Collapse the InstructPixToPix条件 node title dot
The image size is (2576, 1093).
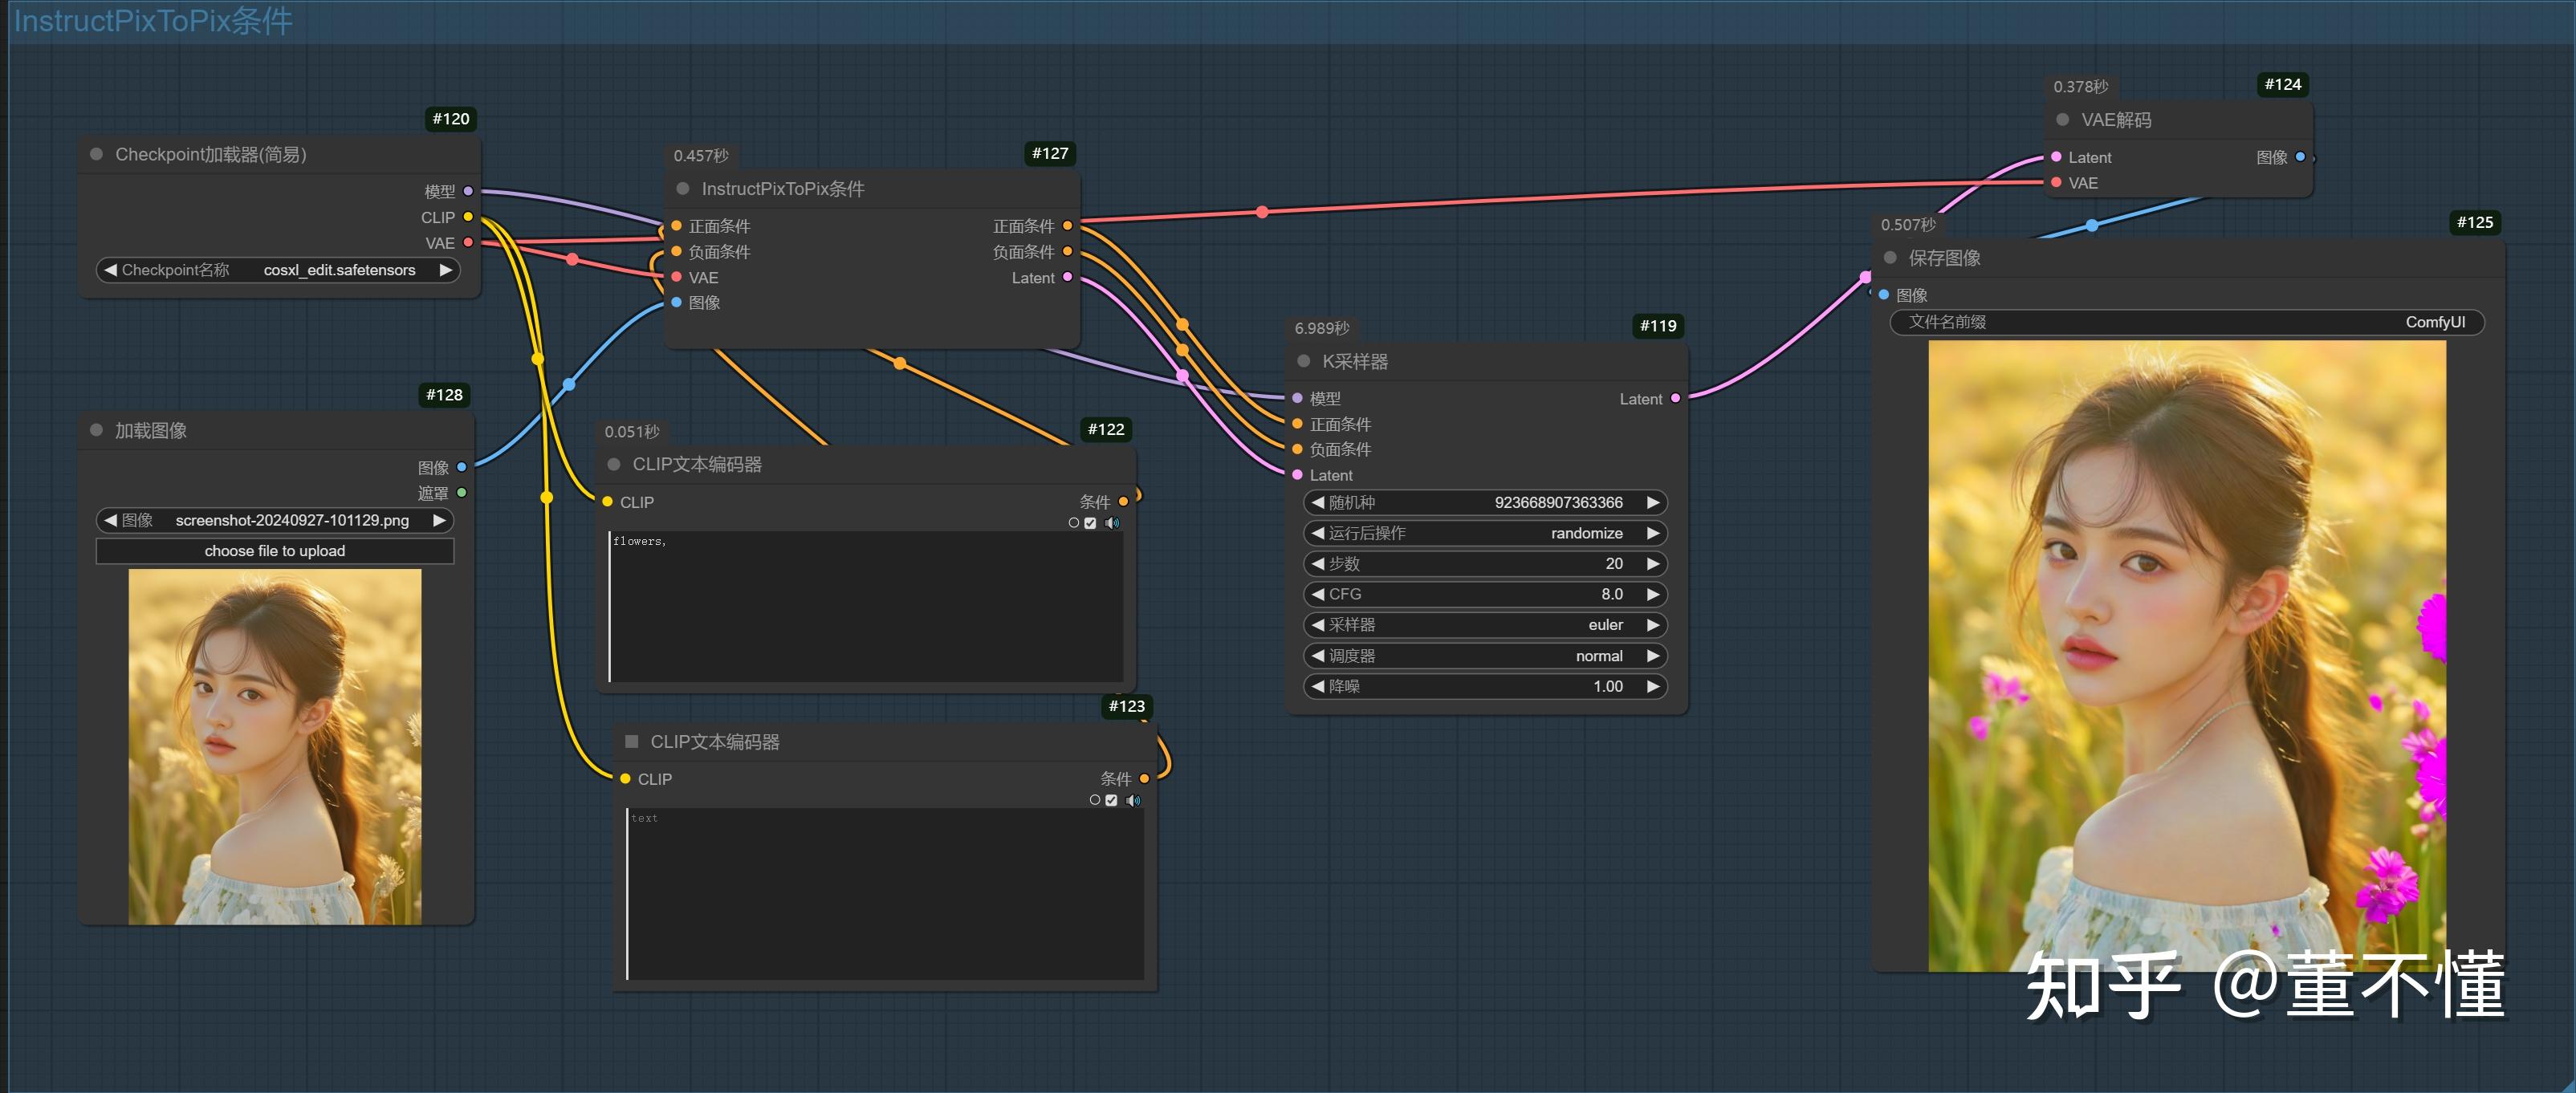coord(683,188)
